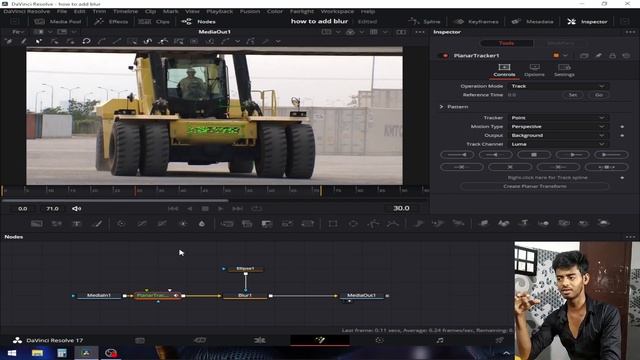Image resolution: width=640 pixels, height=360 pixels.
Task: Open the Color page from the bottom bar
Action: [x=380, y=340]
